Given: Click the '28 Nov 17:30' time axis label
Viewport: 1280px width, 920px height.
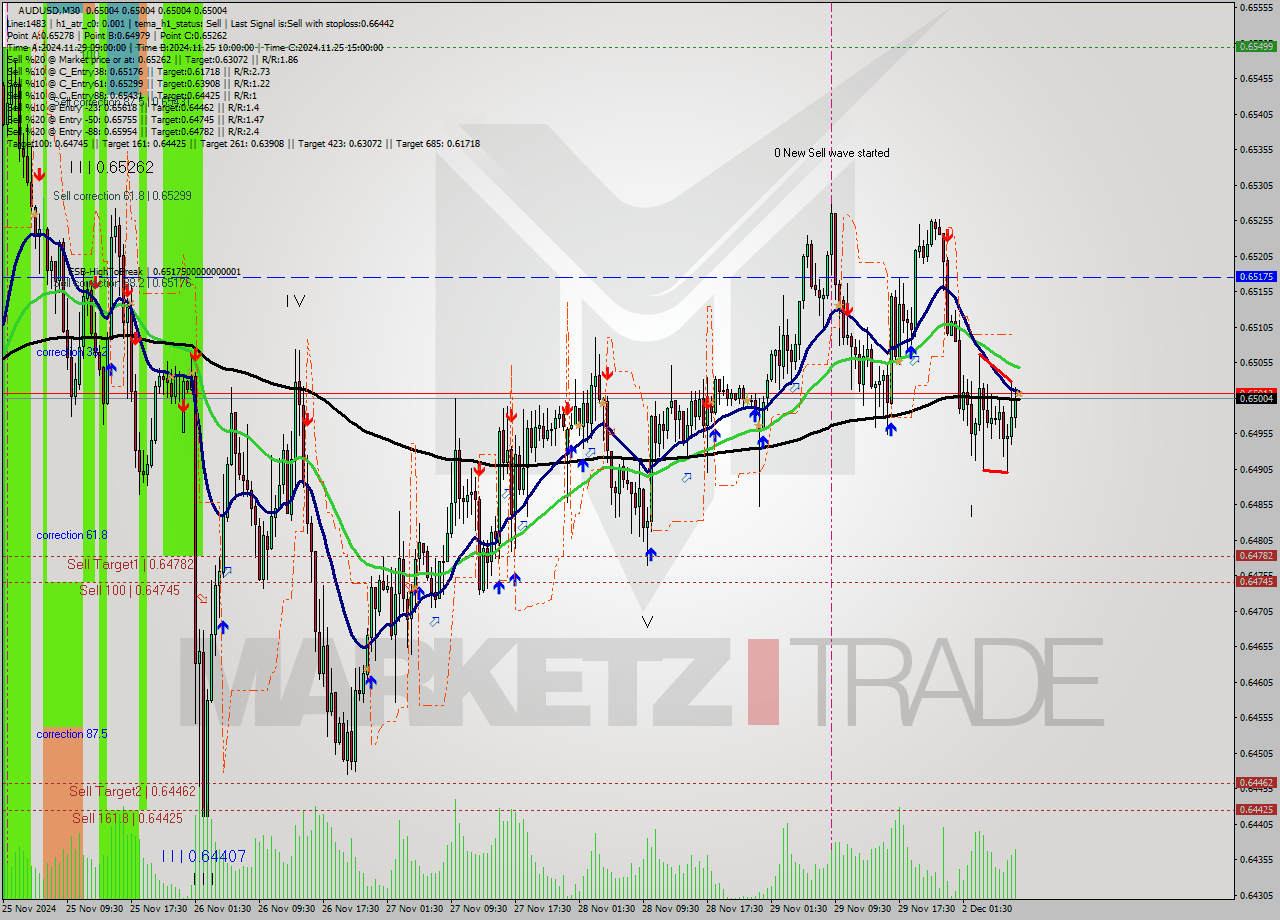Looking at the screenshot, I should click(x=735, y=909).
